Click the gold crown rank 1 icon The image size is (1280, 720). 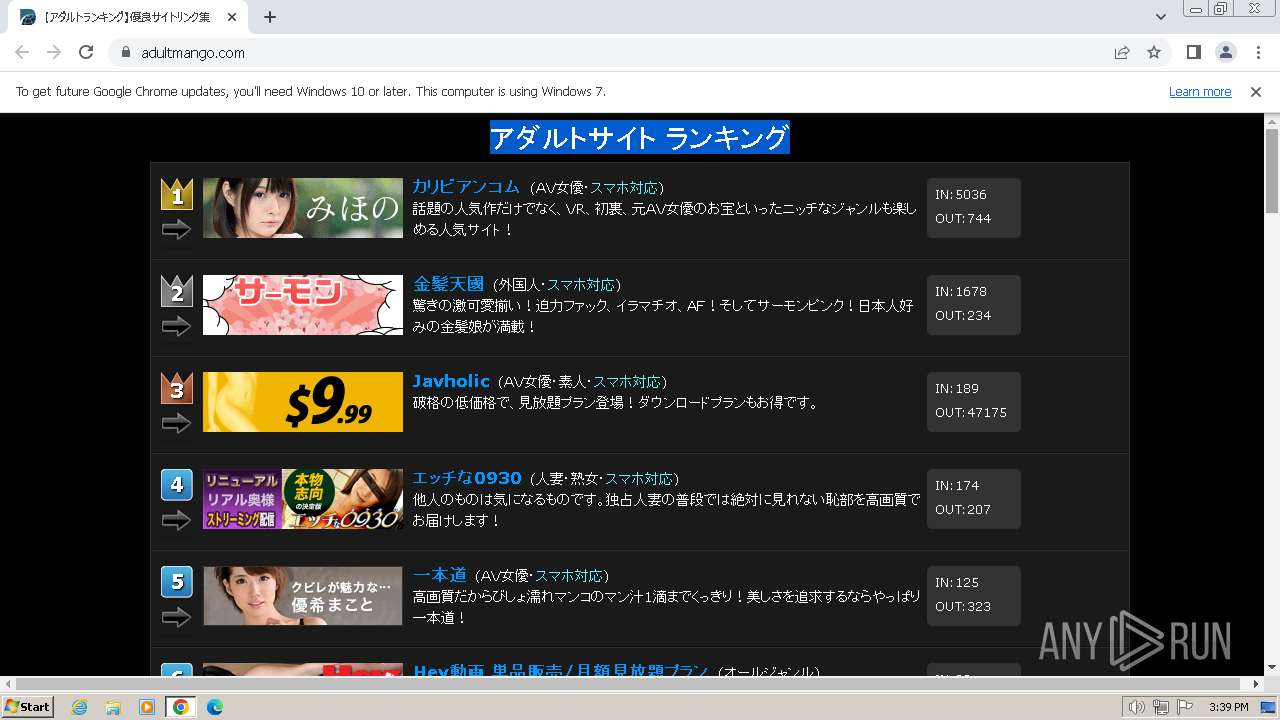[x=177, y=193]
